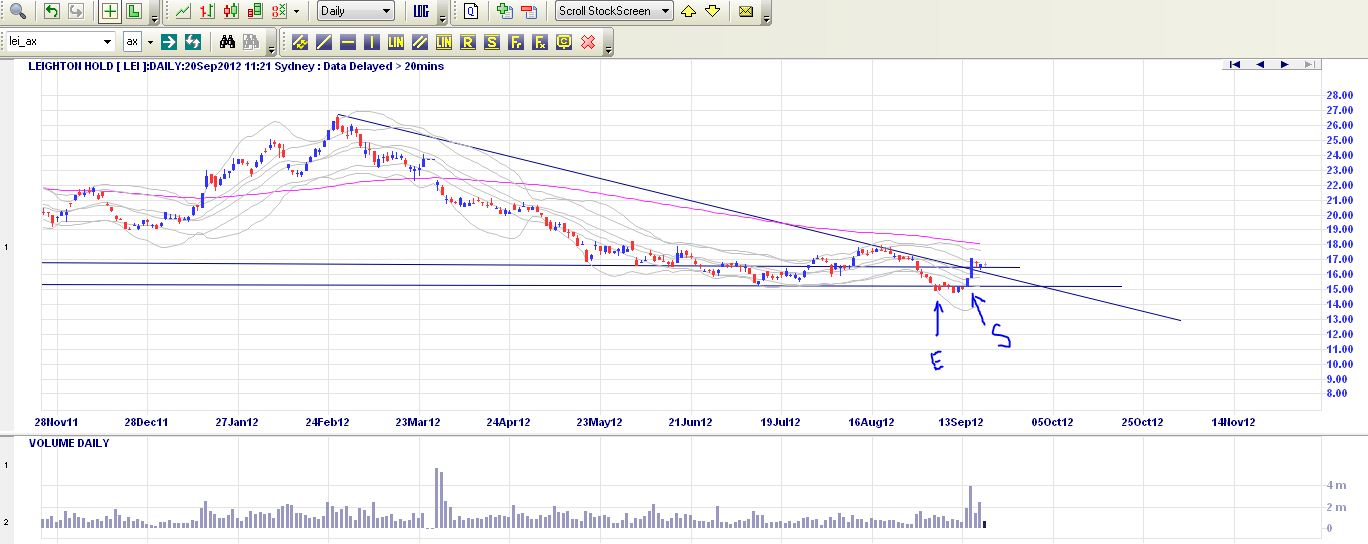Open overflow chevron after grayed binoculars
This screenshot has width=1368, height=544.
tap(271, 49)
